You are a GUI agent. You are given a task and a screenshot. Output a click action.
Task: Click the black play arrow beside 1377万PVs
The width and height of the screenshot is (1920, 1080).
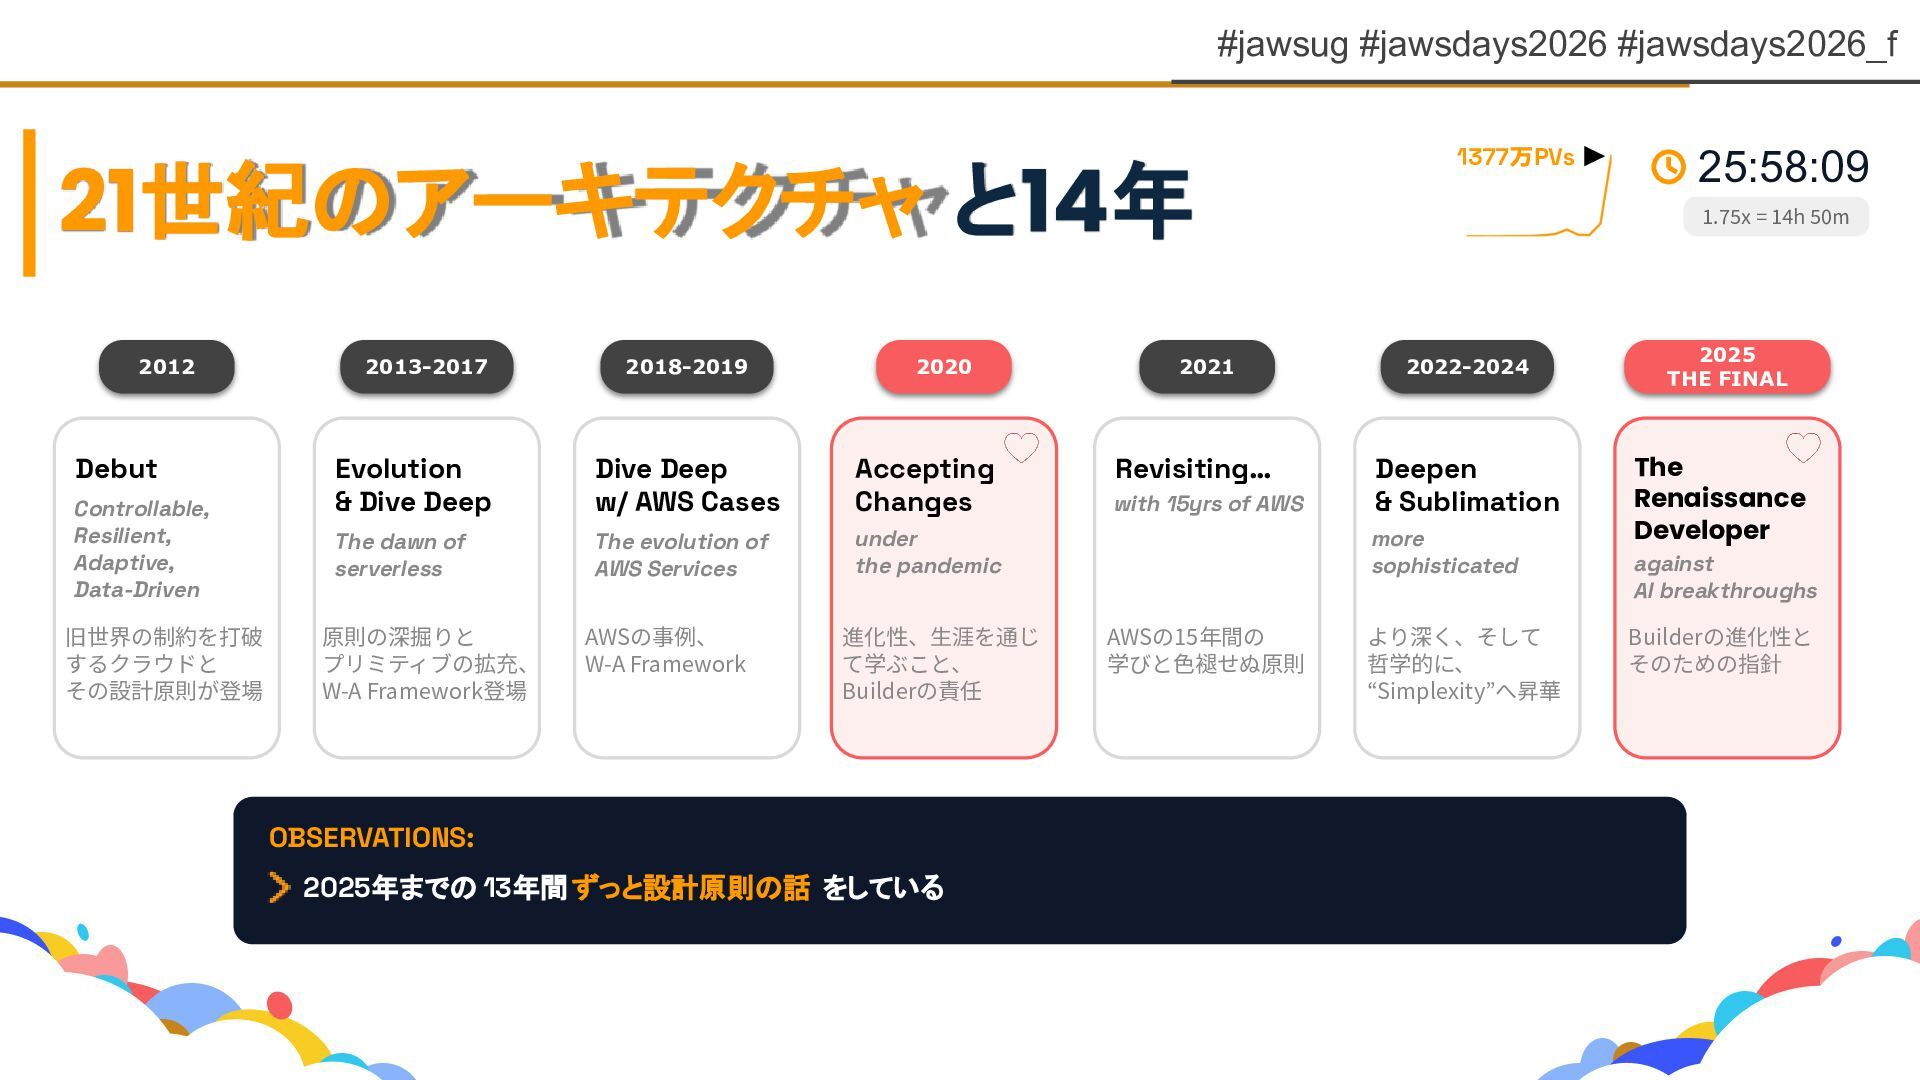1594,156
